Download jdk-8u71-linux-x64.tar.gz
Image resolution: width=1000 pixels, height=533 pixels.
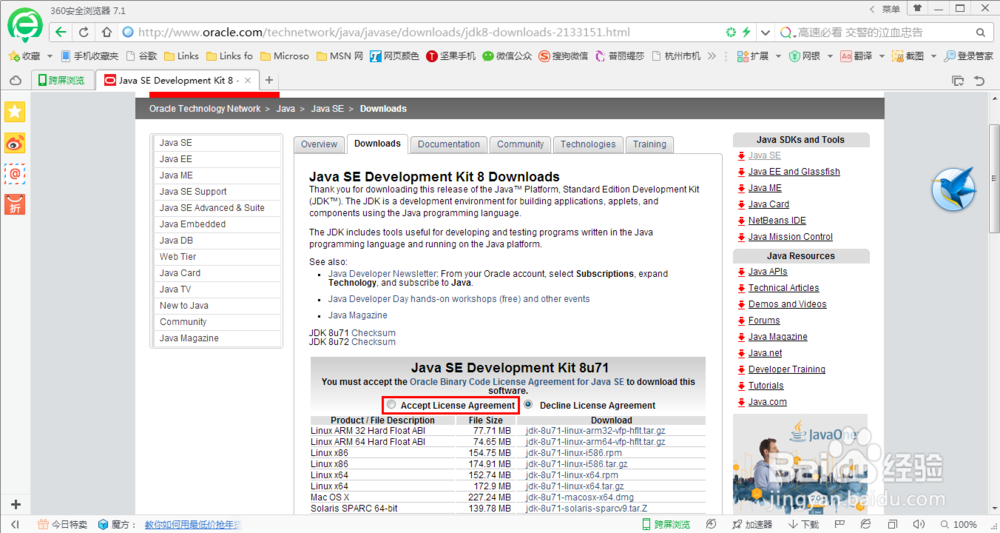[x=575, y=486]
